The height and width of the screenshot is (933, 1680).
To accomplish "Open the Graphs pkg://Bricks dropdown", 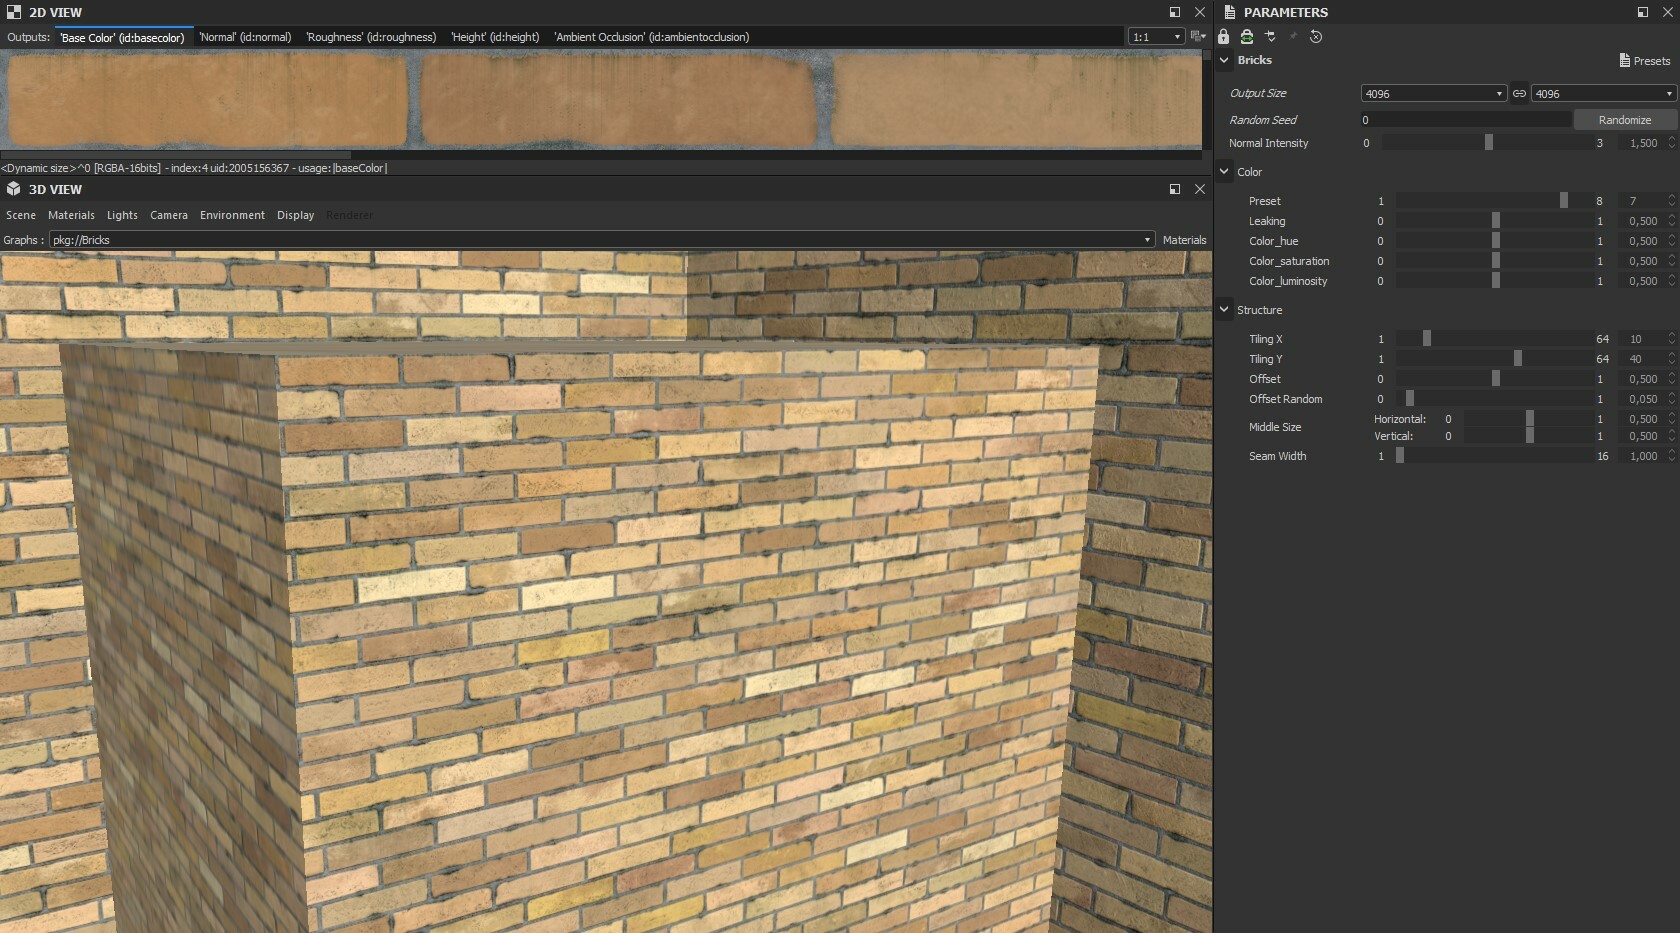I will (x=1148, y=240).
